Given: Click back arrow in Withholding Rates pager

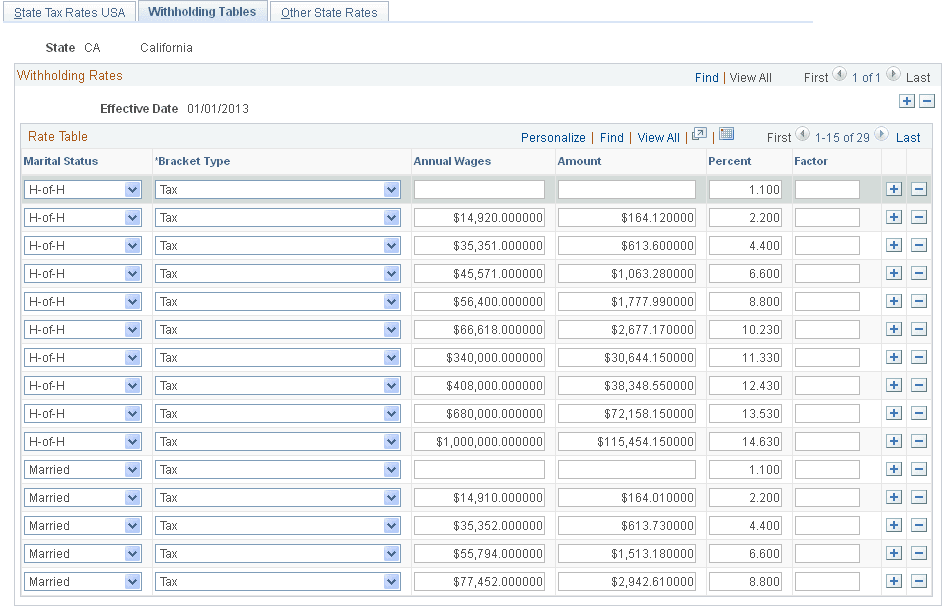Looking at the screenshot, I should coord(838,77).
